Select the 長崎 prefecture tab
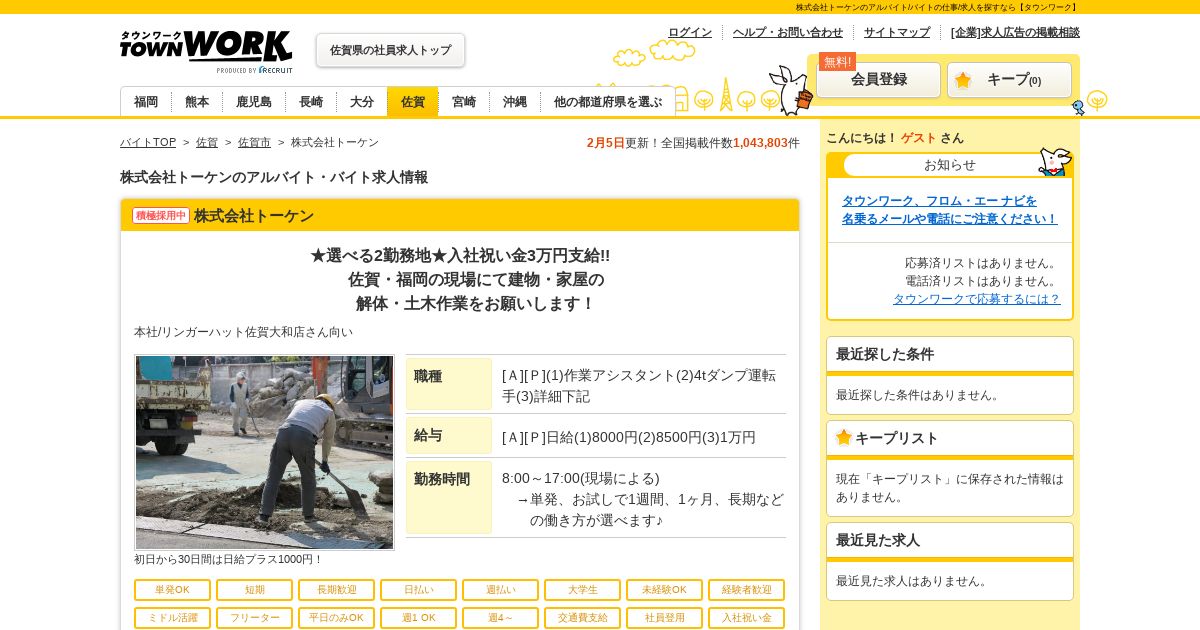Viewport: 1200px width, 630px height. 311,102
